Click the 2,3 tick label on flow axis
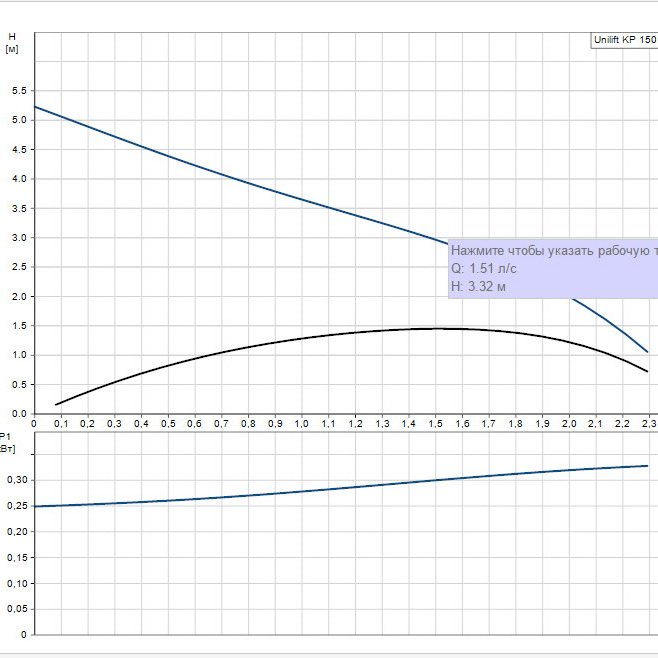The image size is (658, 658). [649, 424]
